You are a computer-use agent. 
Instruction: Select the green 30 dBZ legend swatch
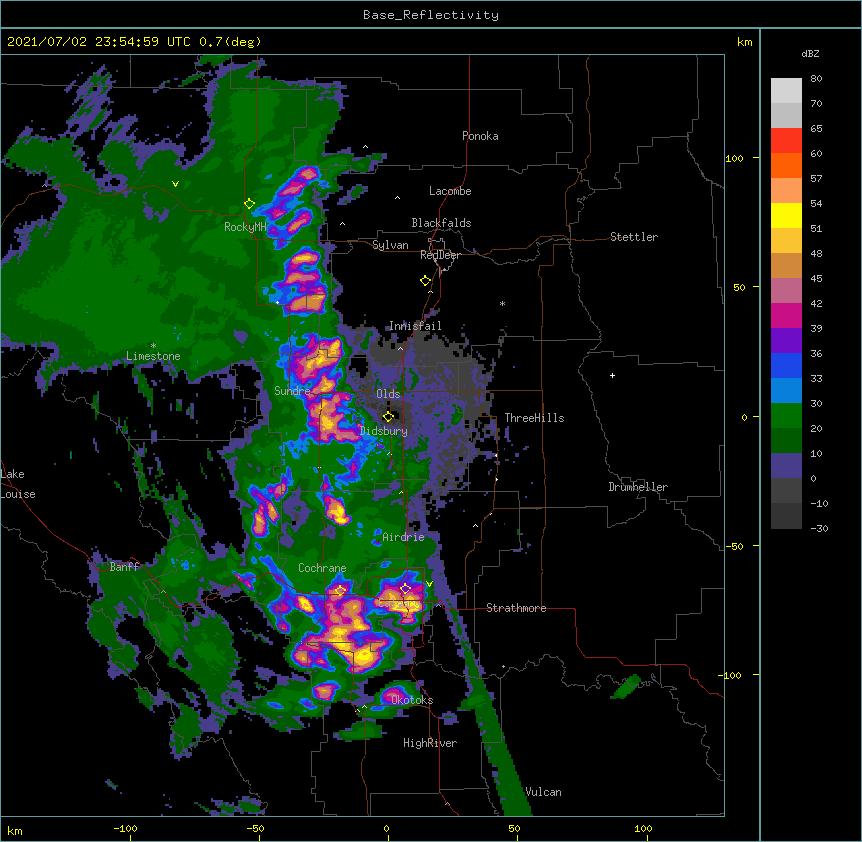[x=786, y=416]
